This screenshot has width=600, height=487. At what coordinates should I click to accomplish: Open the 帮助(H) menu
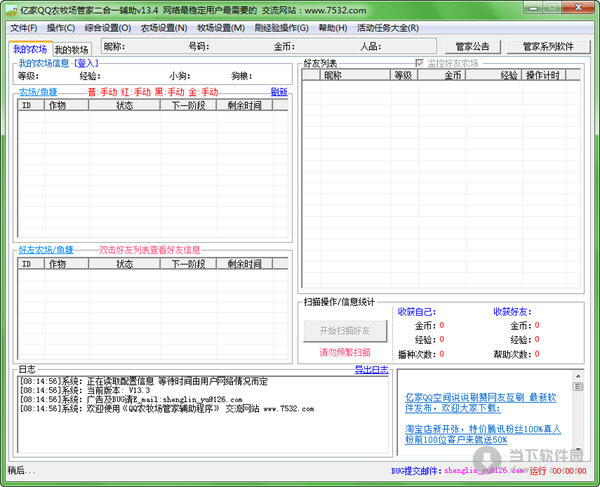[333, 28]
